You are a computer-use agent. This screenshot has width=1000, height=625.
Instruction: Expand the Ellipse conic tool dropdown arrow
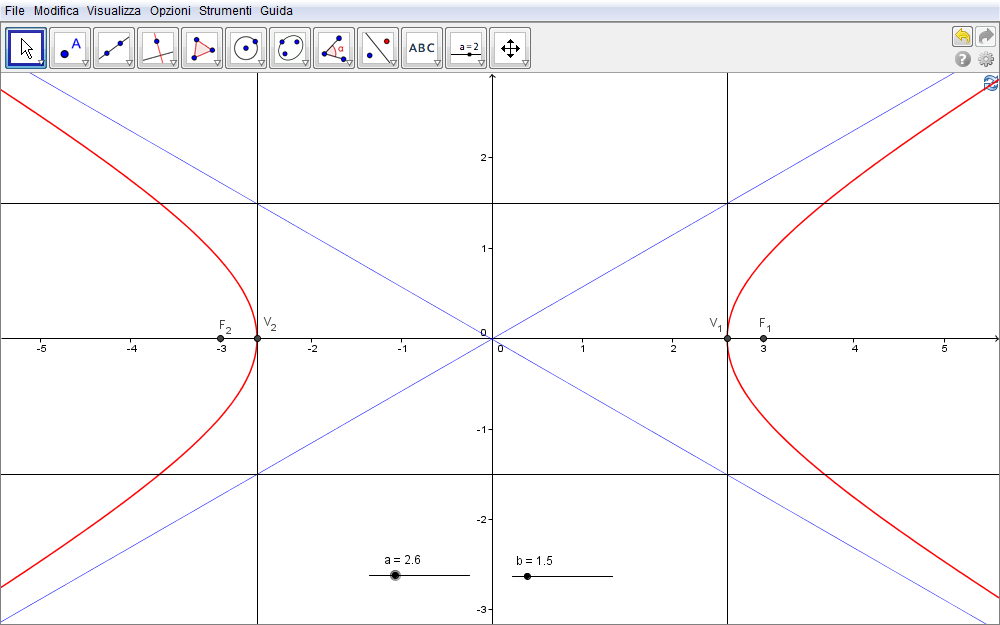coord(305,63)
